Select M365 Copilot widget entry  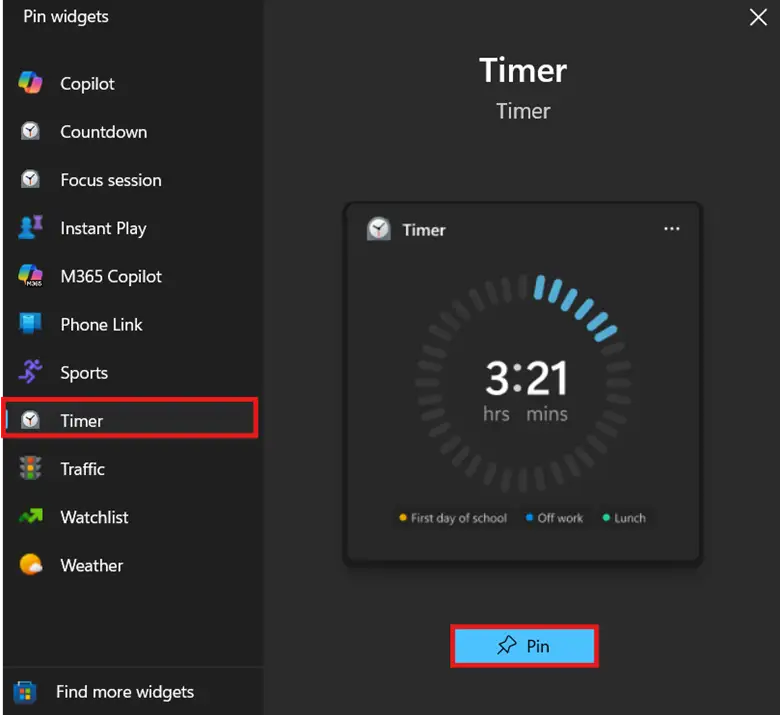[x=111, y=276]
